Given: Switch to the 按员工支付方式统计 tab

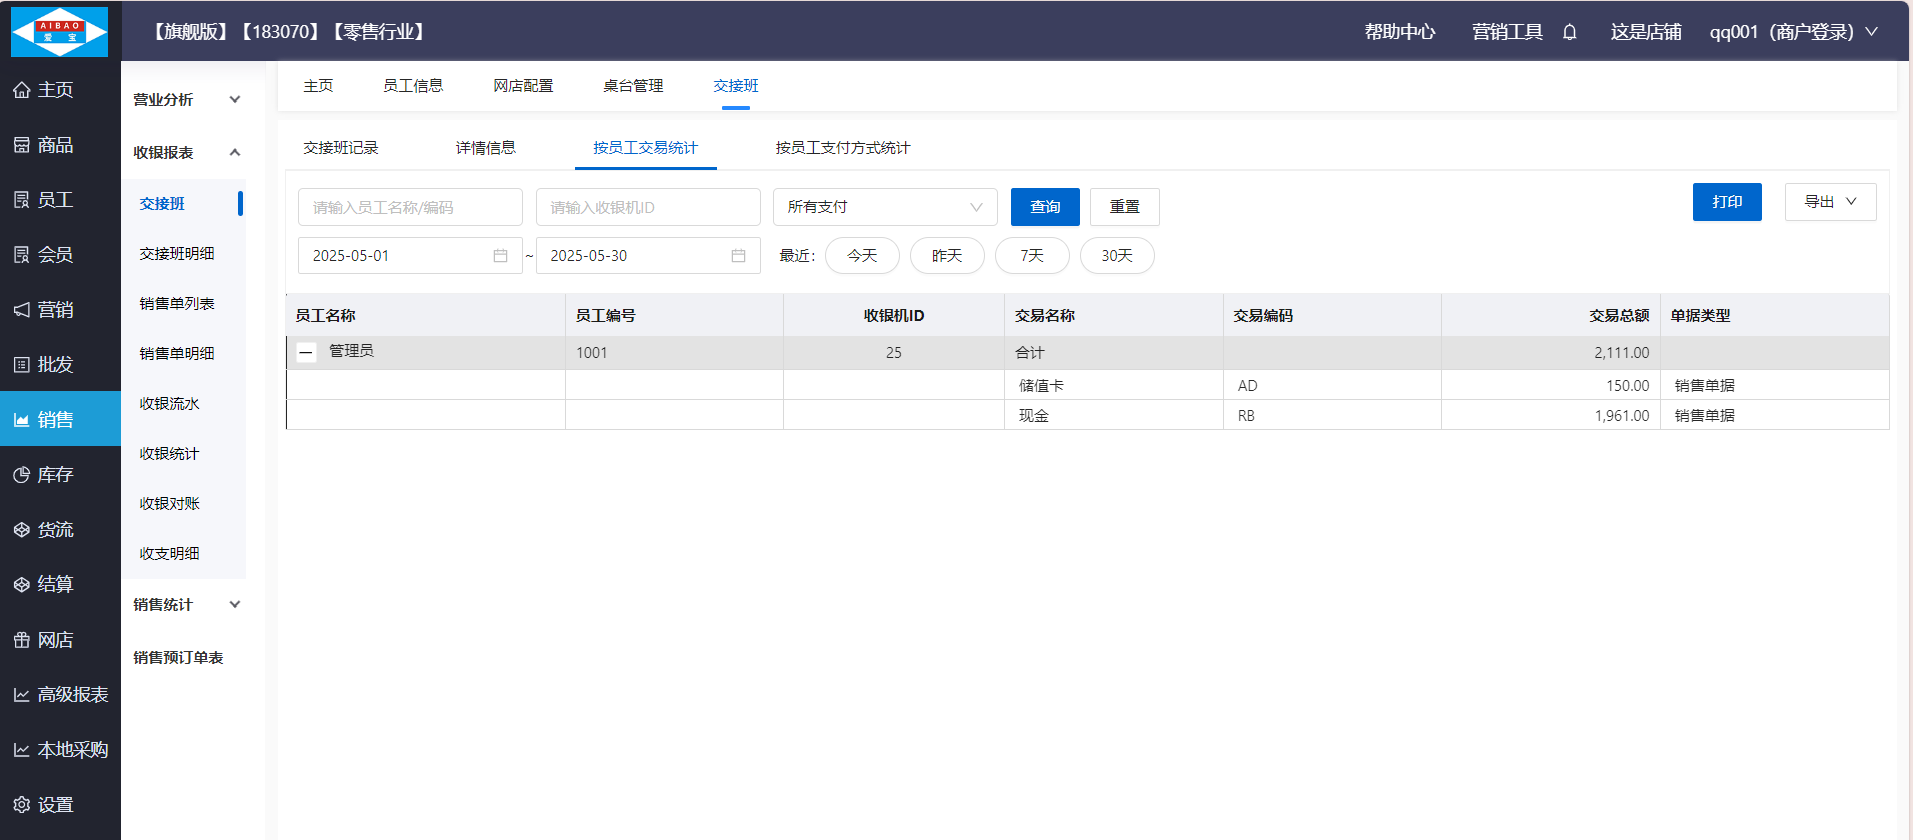Looking at the screenshot, I should coord(842,148).
